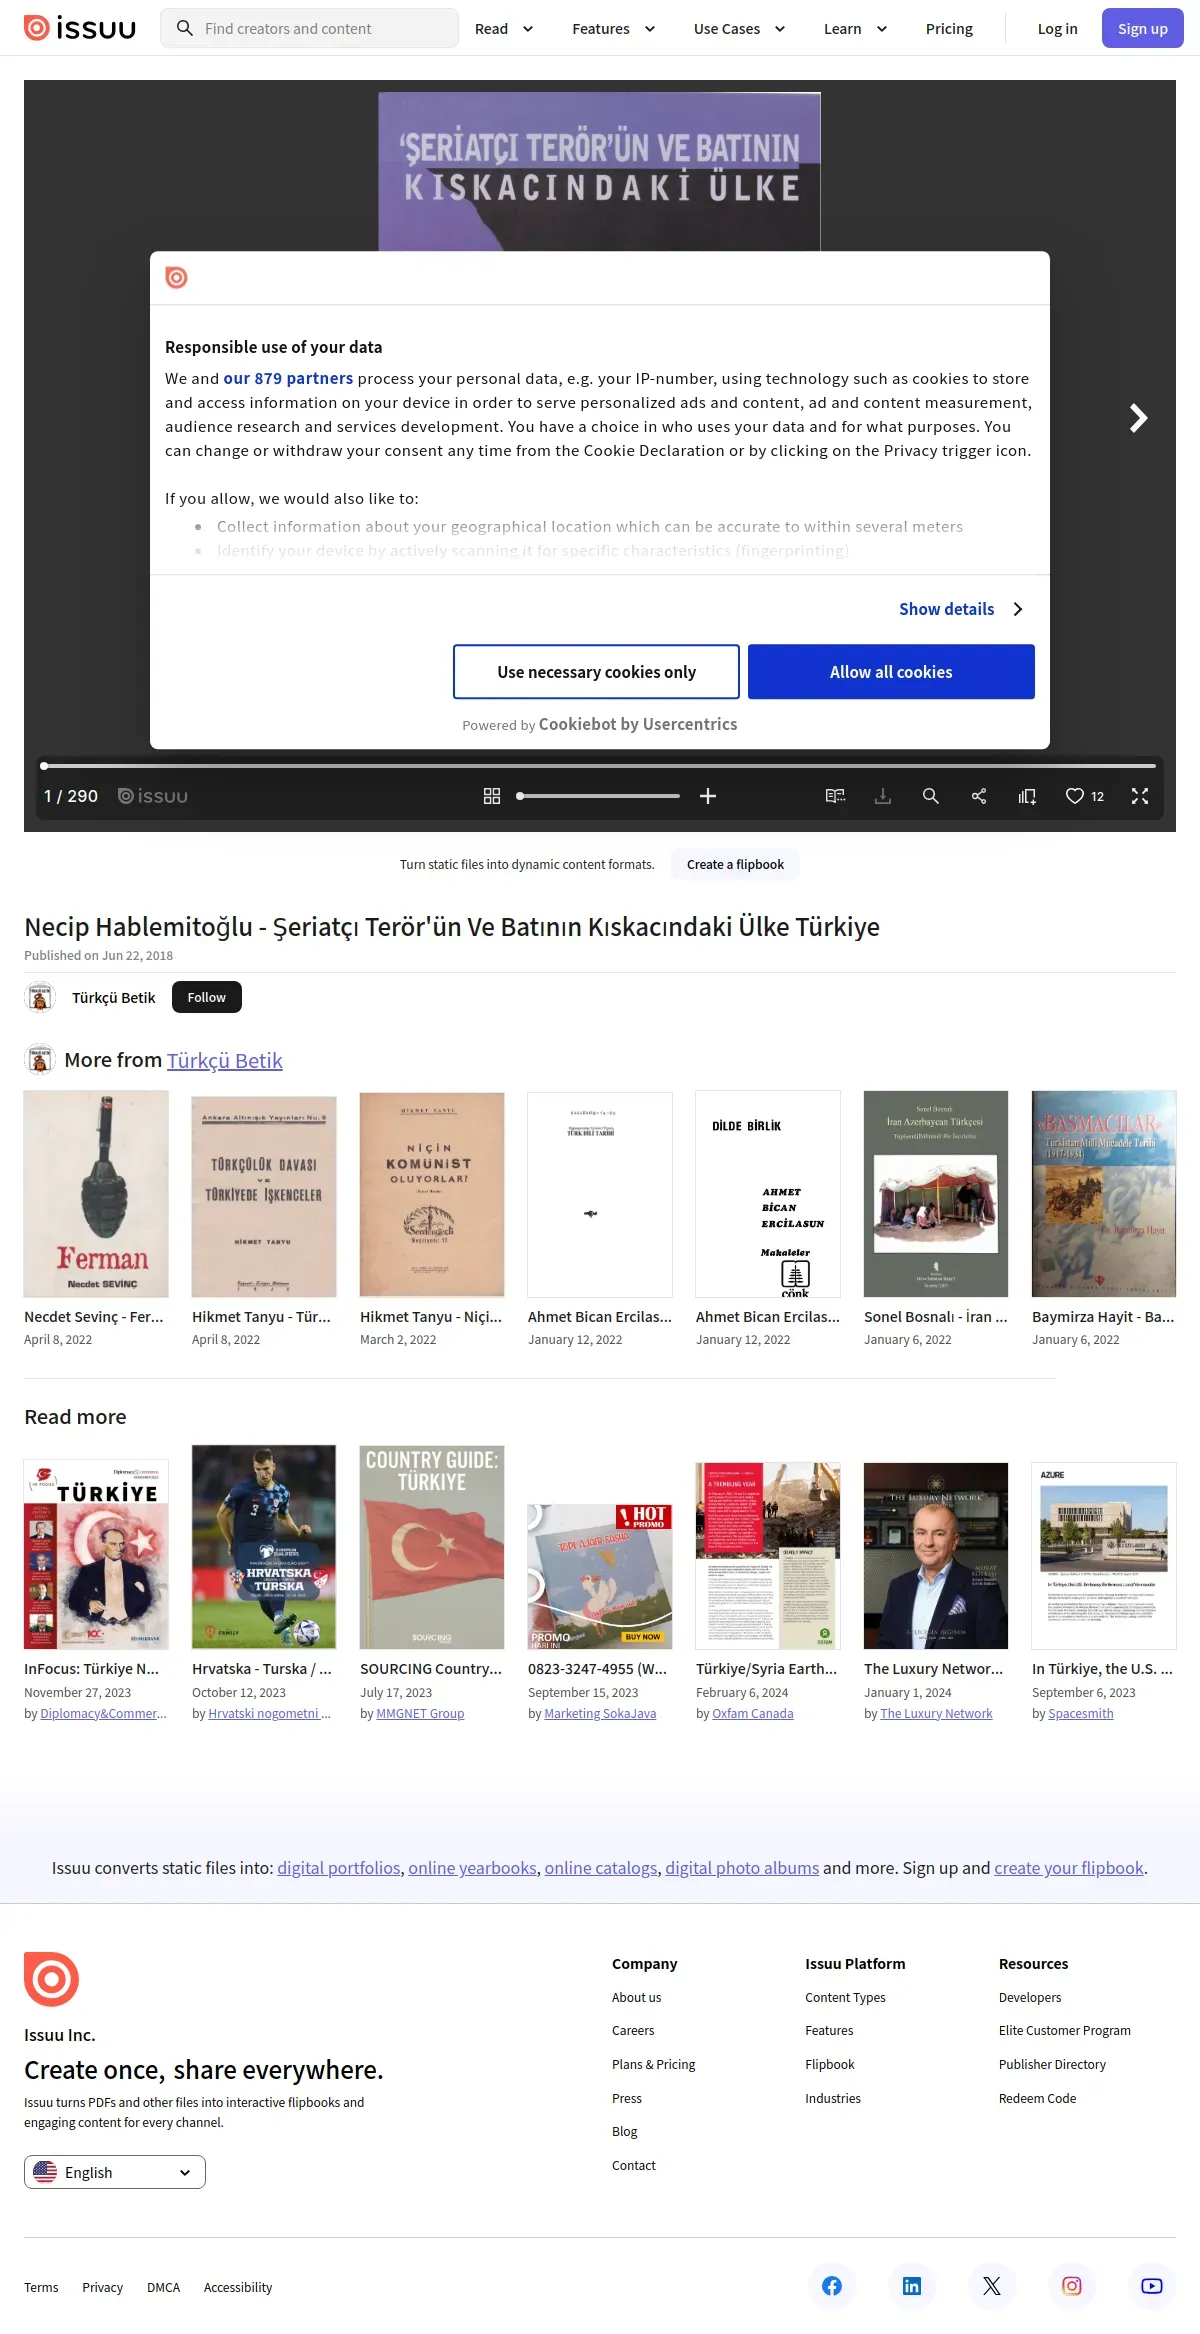Click Create a flipbook button

click(x=735, y=864)
